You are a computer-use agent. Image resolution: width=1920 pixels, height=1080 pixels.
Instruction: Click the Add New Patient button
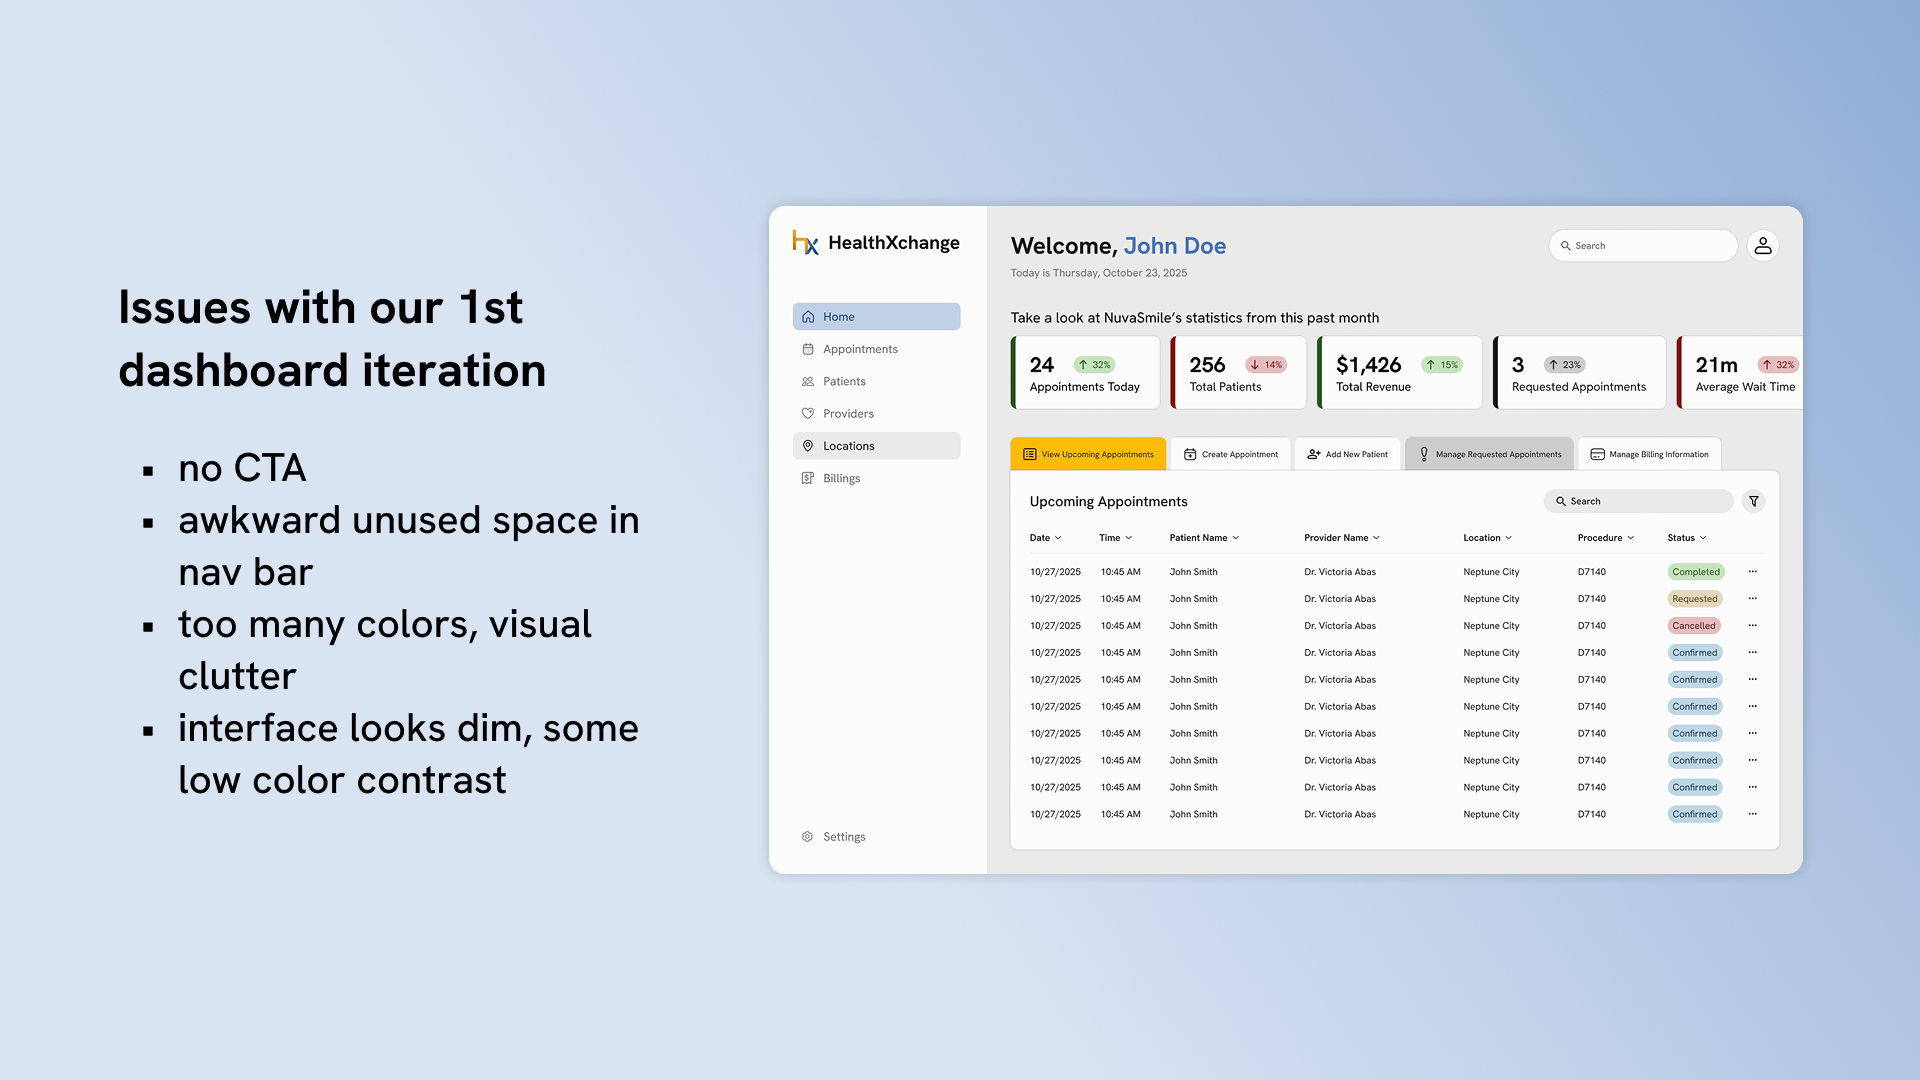pyautogui.click(x=1347, y=453)
